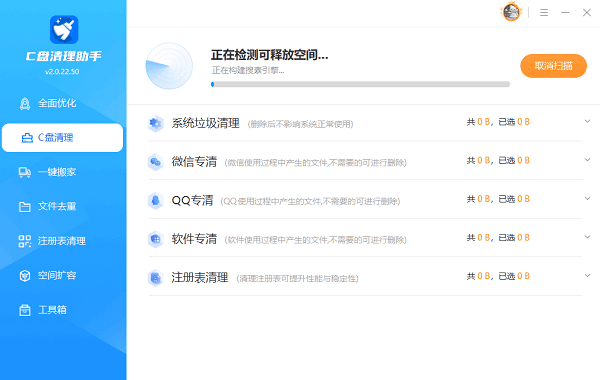Close the C盘清理助手 window
Screen dimensions: 600x380
coord(587,13)
